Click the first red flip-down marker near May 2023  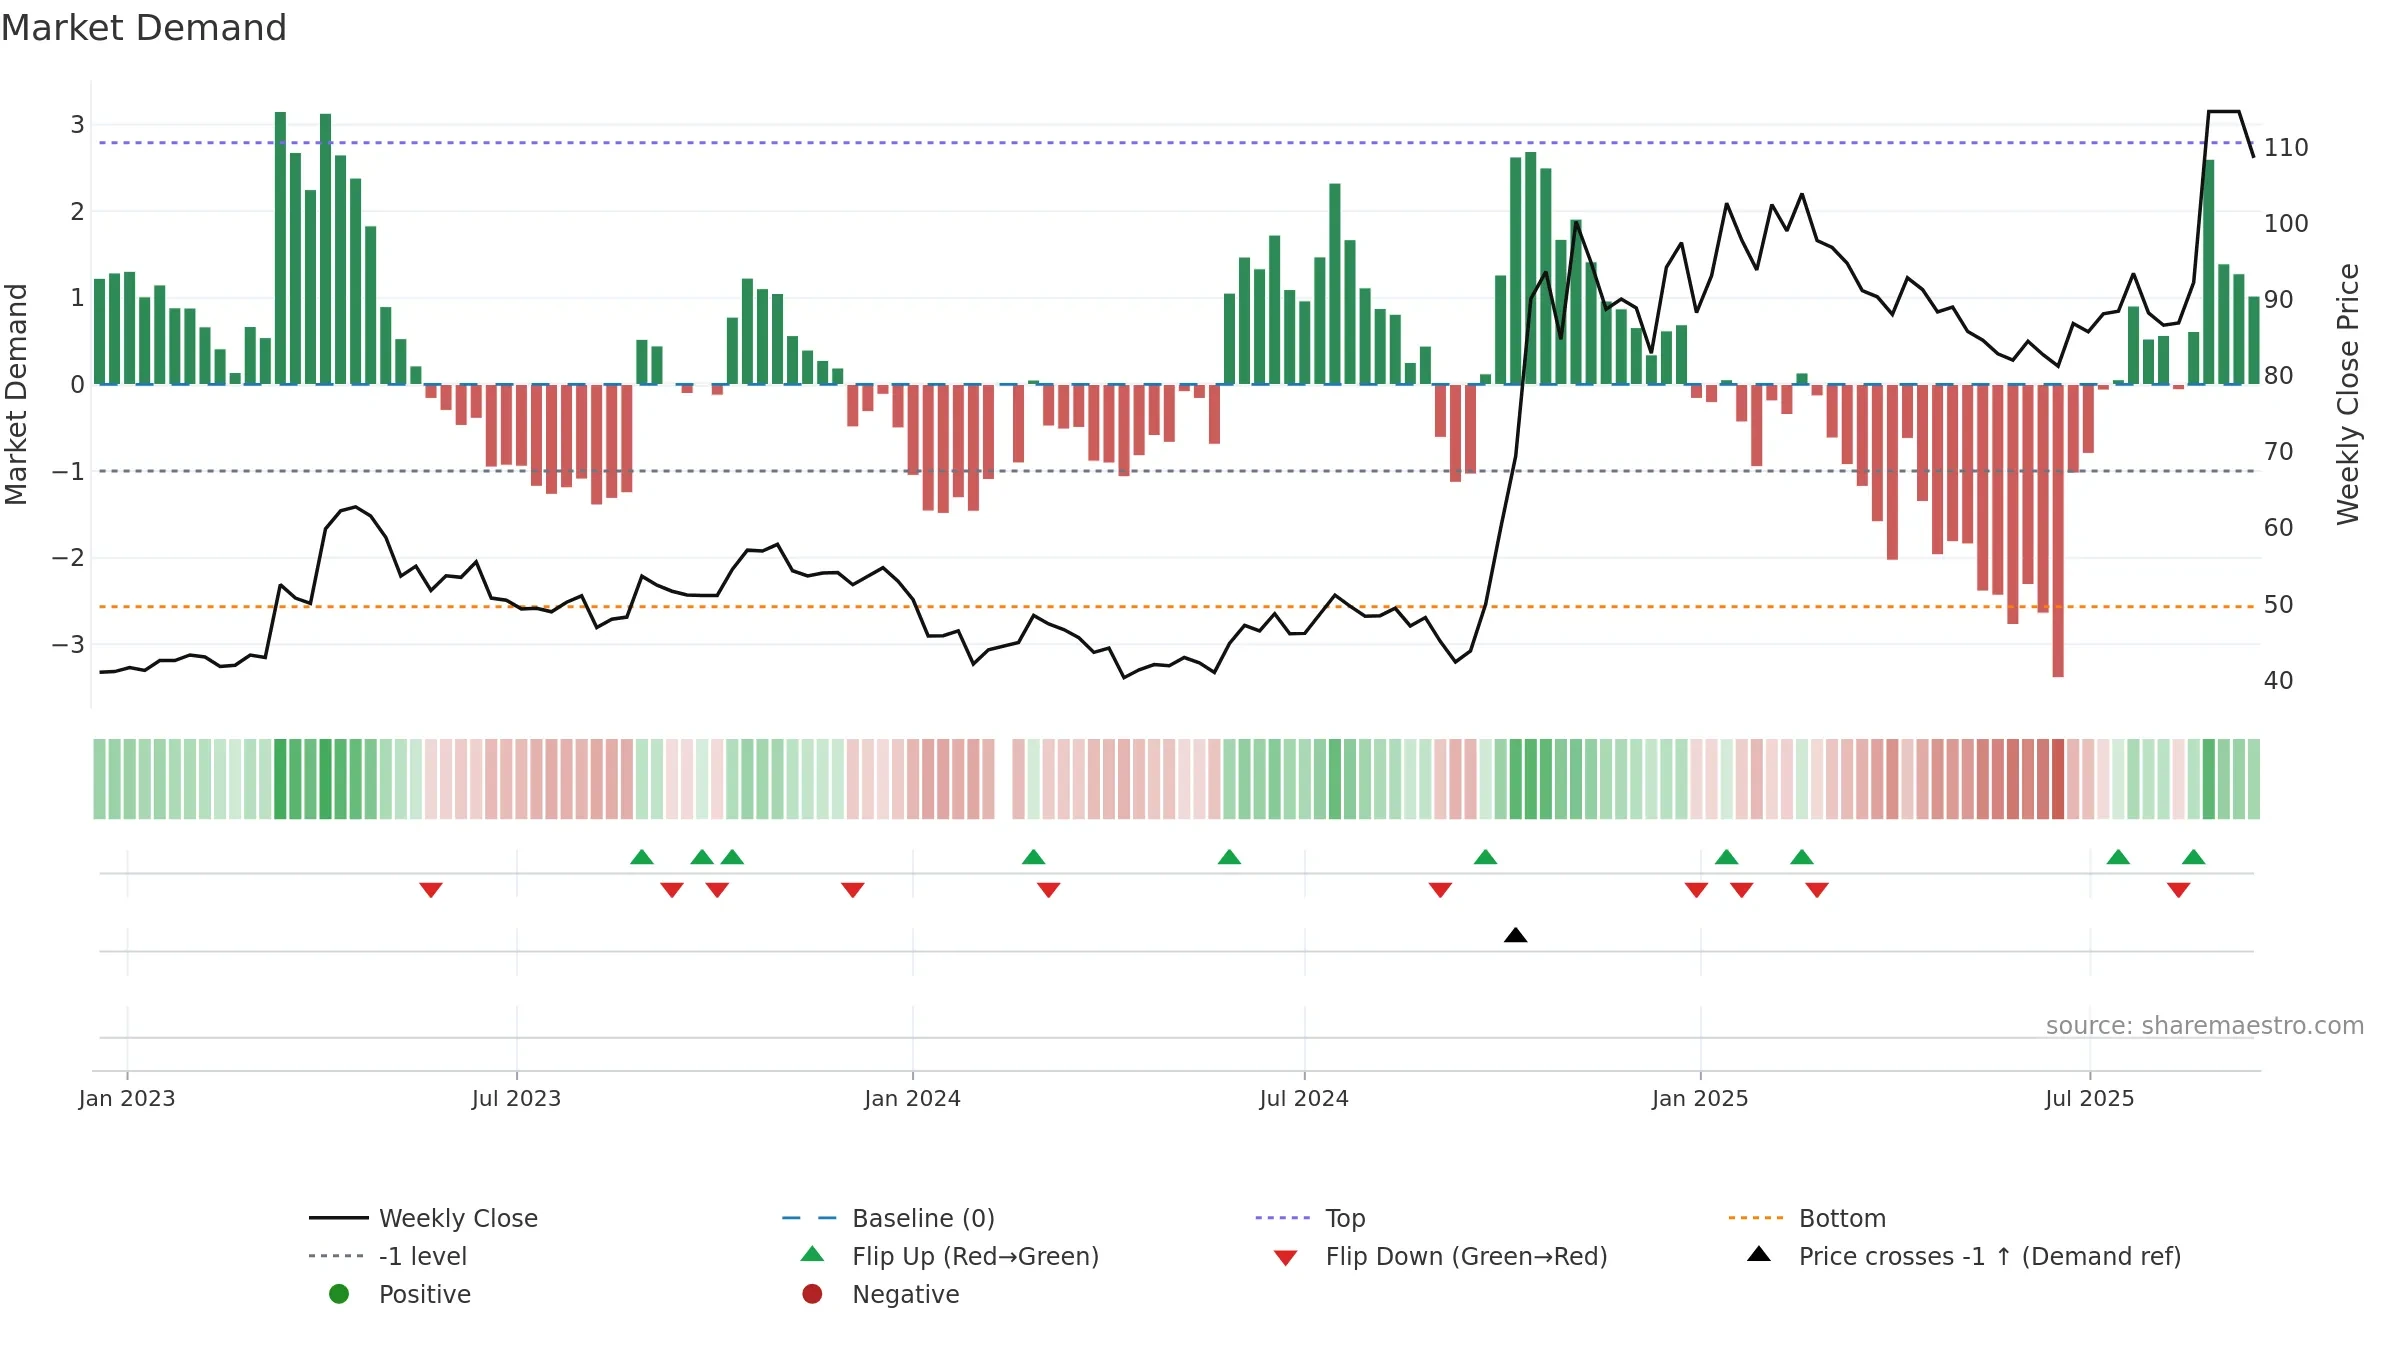(431, 890)
